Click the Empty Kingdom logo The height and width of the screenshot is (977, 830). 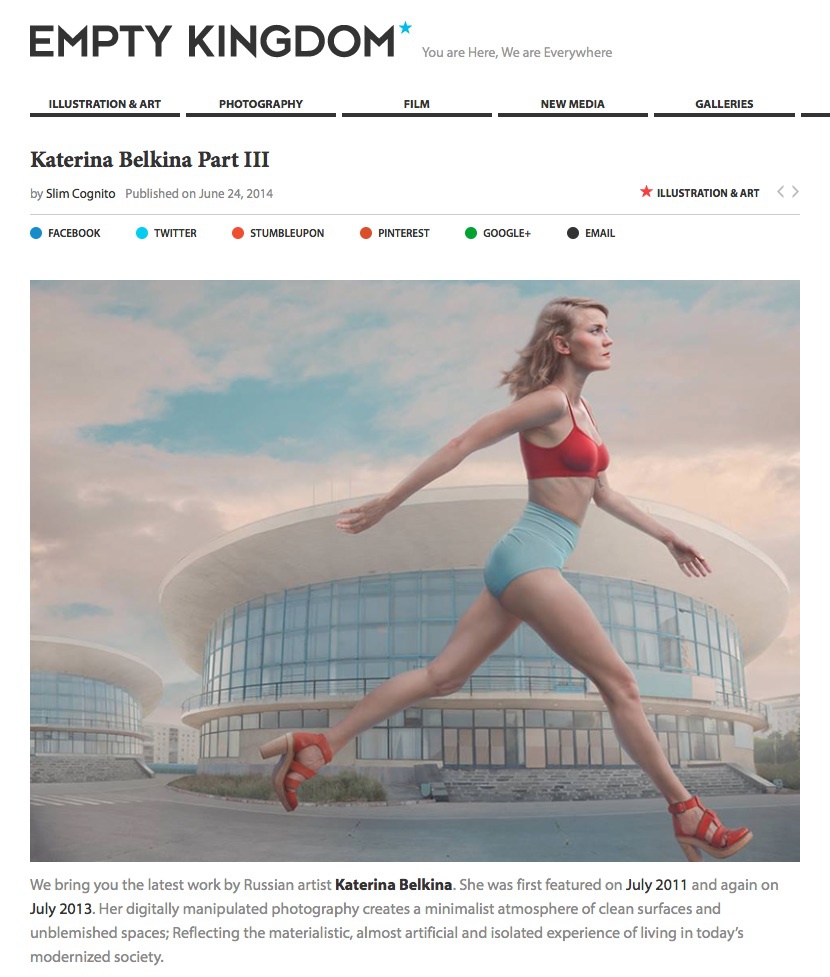pyautogui.click(x=212, y=42)
